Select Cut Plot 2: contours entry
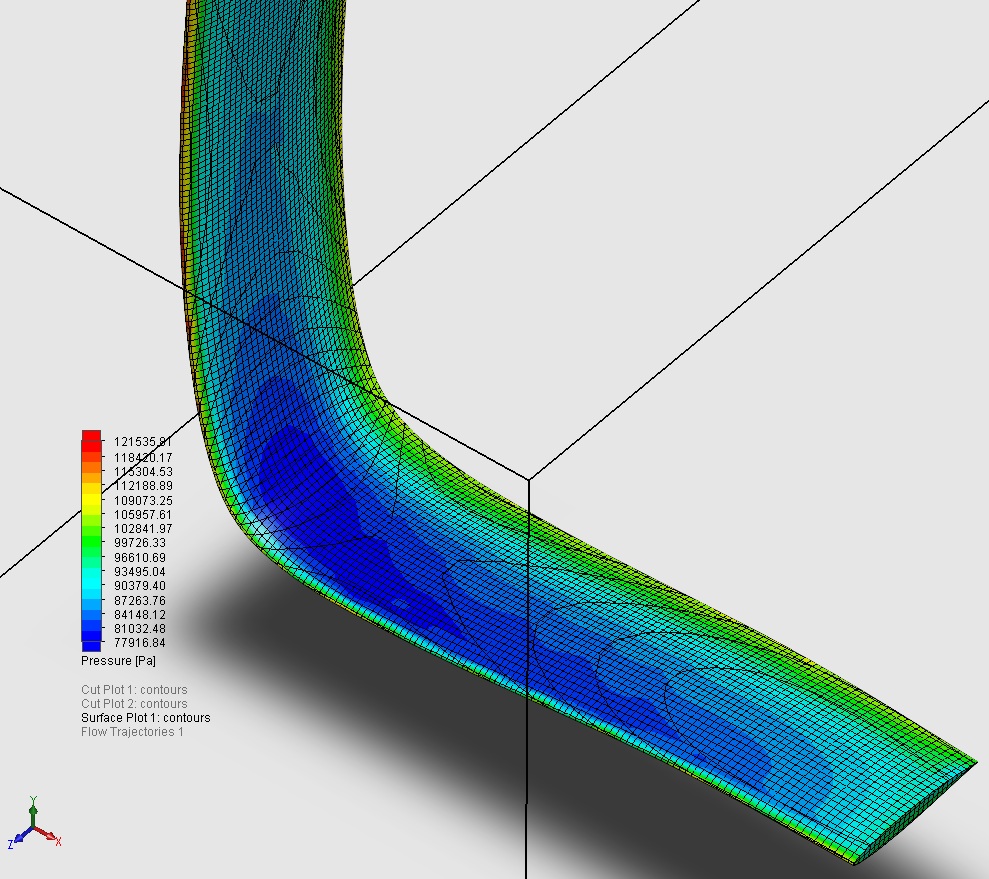989x879 pixels. coord(134,704)
